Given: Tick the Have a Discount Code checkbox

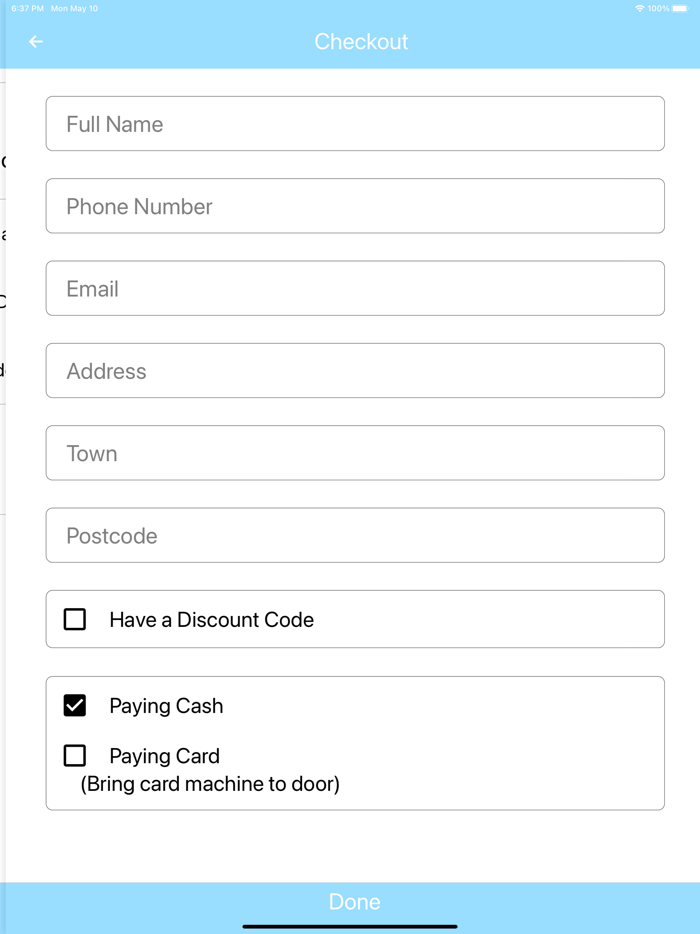Looking at the screenshot, I should (x=75, y=619).
